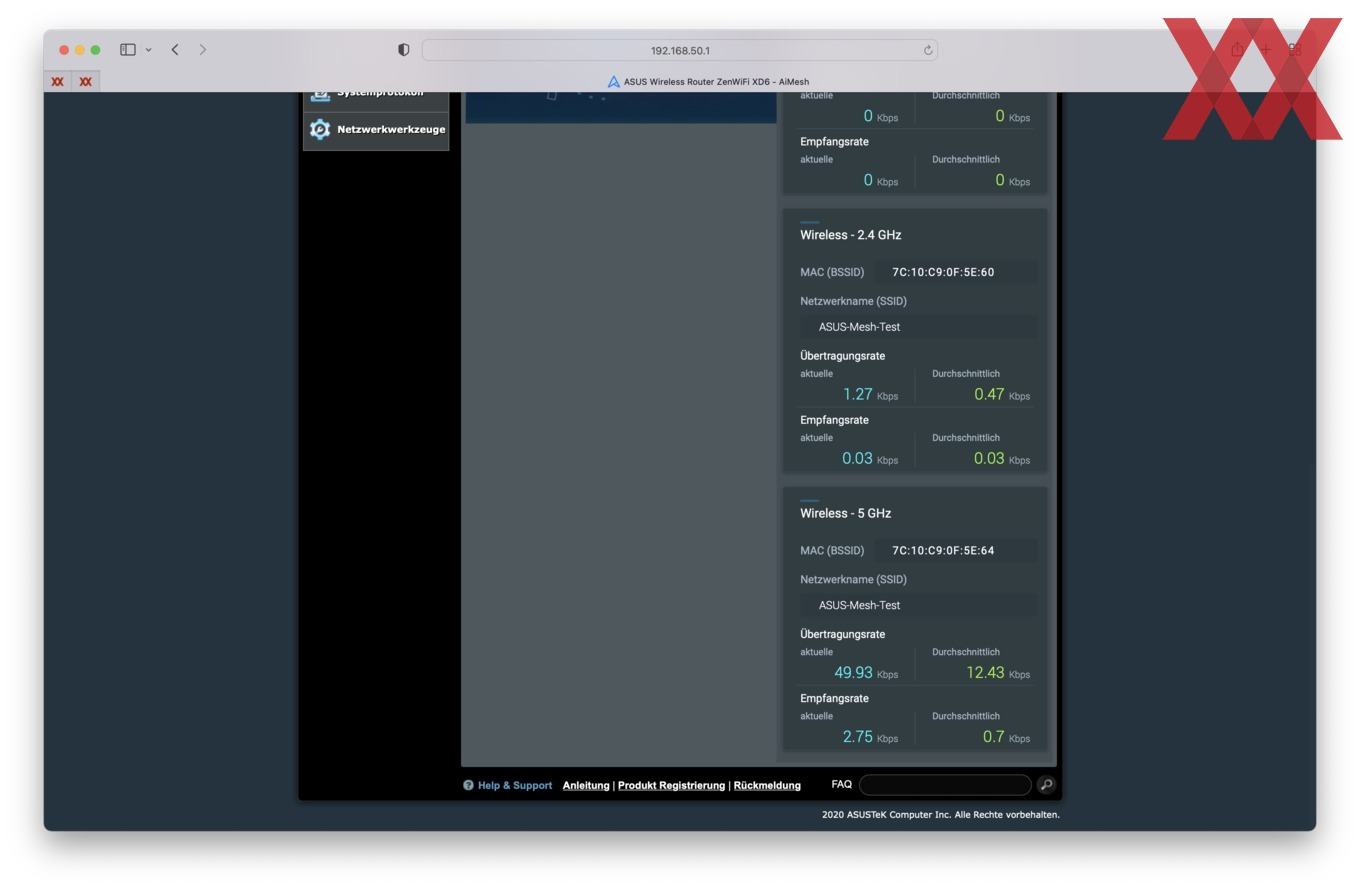
Task: Select the ASUS Wireless Router ZenWiFi XD6 tab
Action: pos(708,82)
